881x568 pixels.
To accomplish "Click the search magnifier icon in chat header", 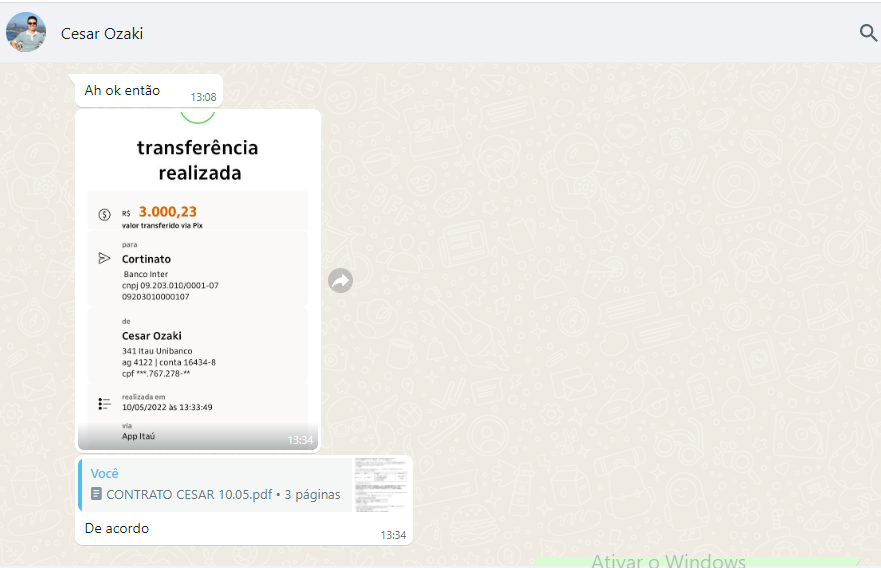I will coord(868,33).
